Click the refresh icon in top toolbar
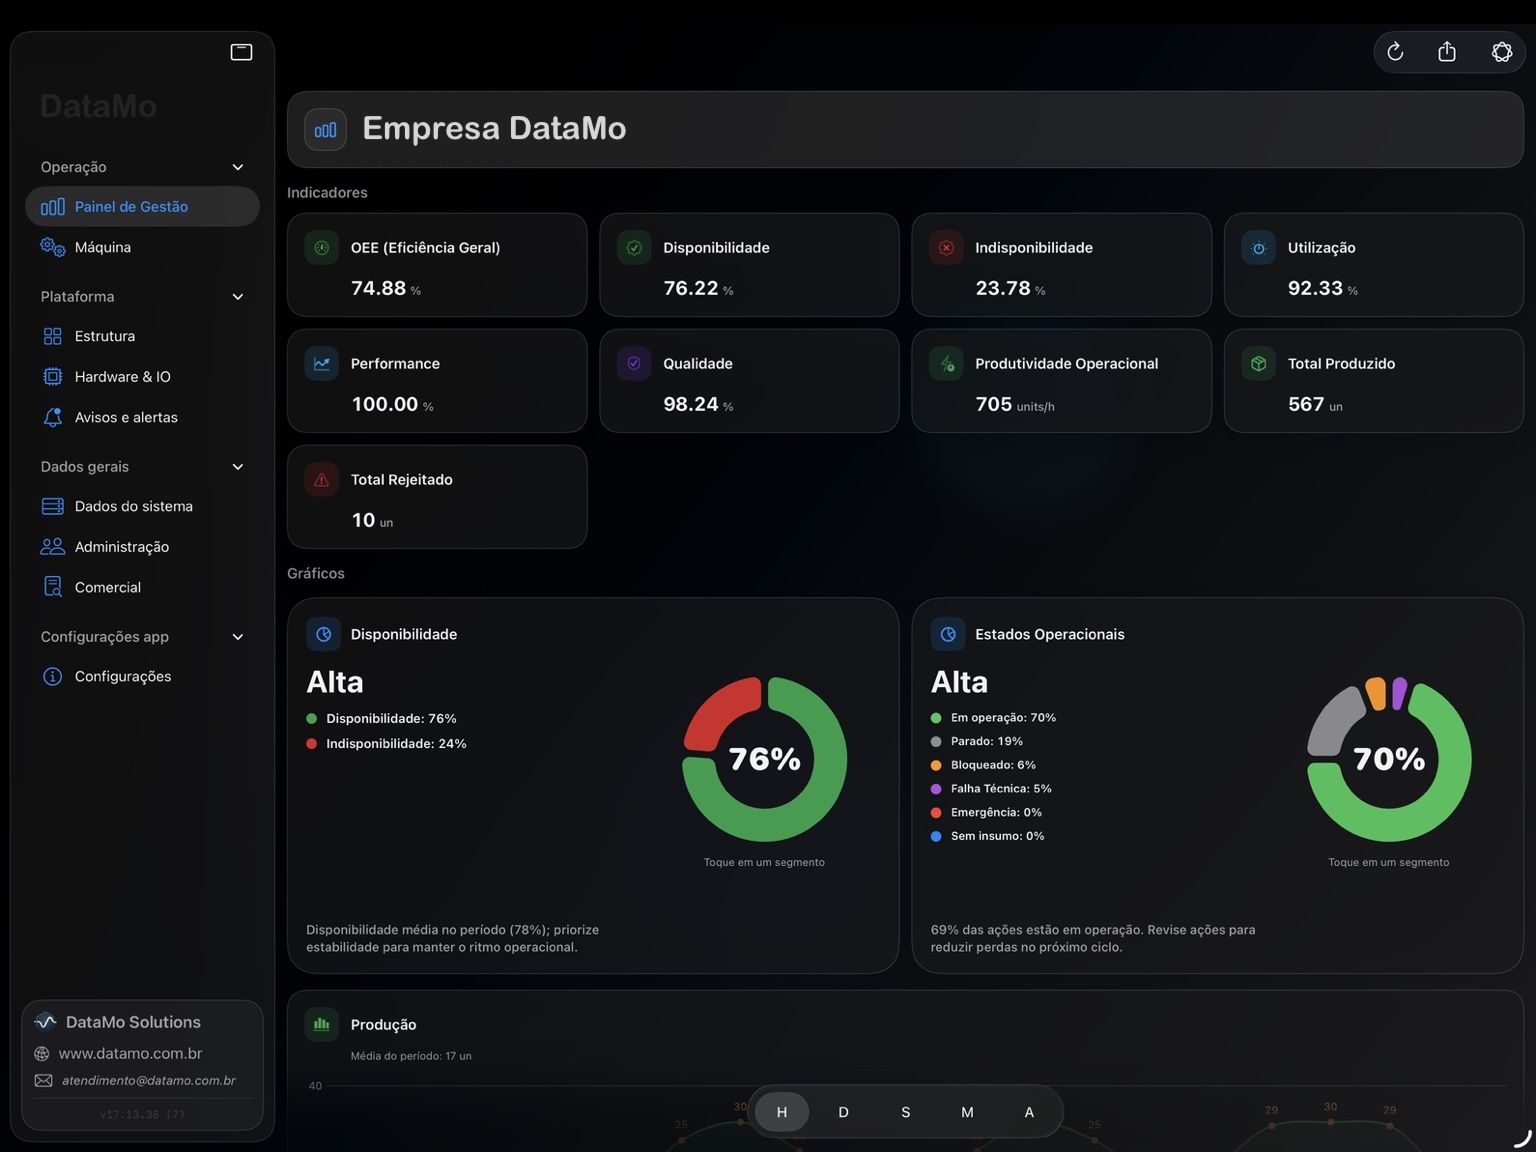1536x1152 pixels. tap(1395, 52)
